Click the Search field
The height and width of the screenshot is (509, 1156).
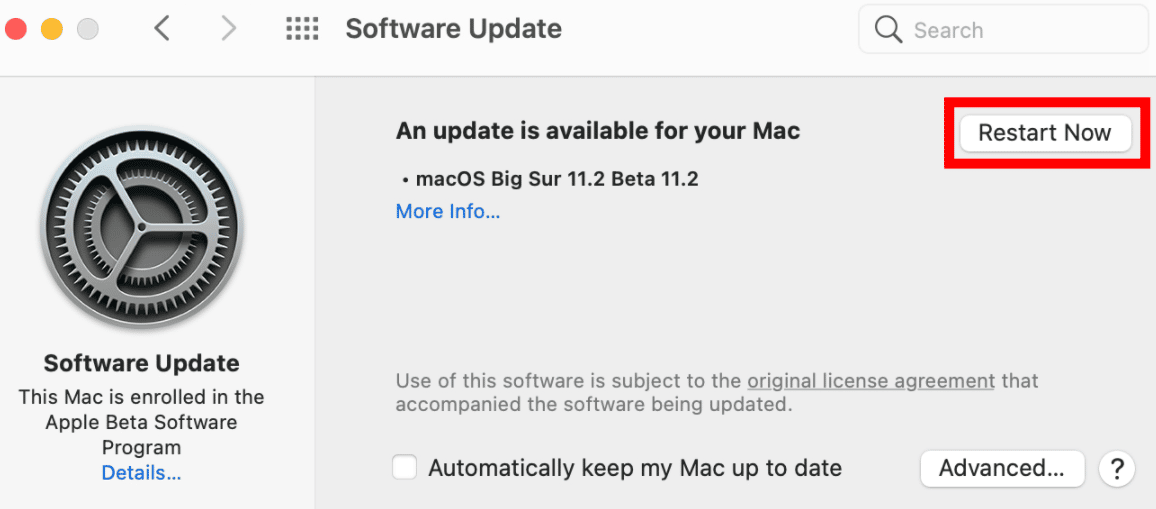point(1003,30)
